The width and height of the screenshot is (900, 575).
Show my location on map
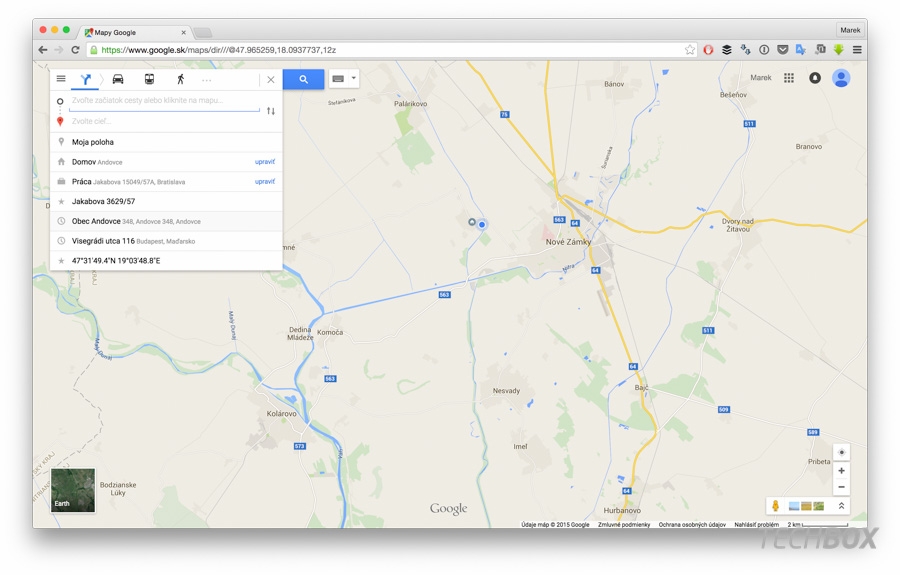(841, 452)
